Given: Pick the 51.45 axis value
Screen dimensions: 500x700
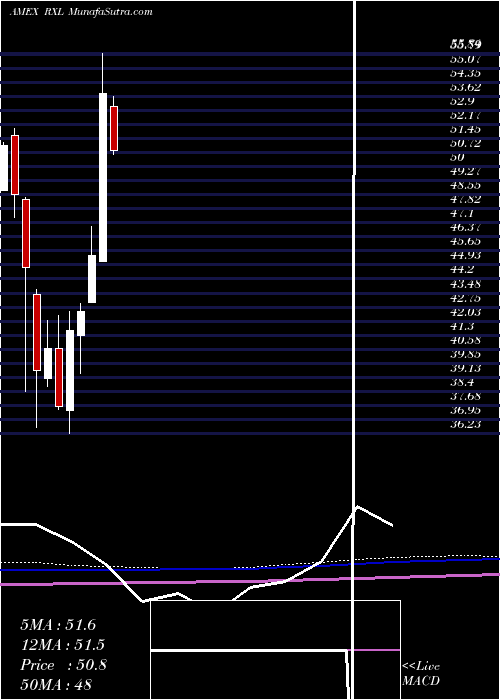Looking at the screenshot, I should [x=465, y=129].
